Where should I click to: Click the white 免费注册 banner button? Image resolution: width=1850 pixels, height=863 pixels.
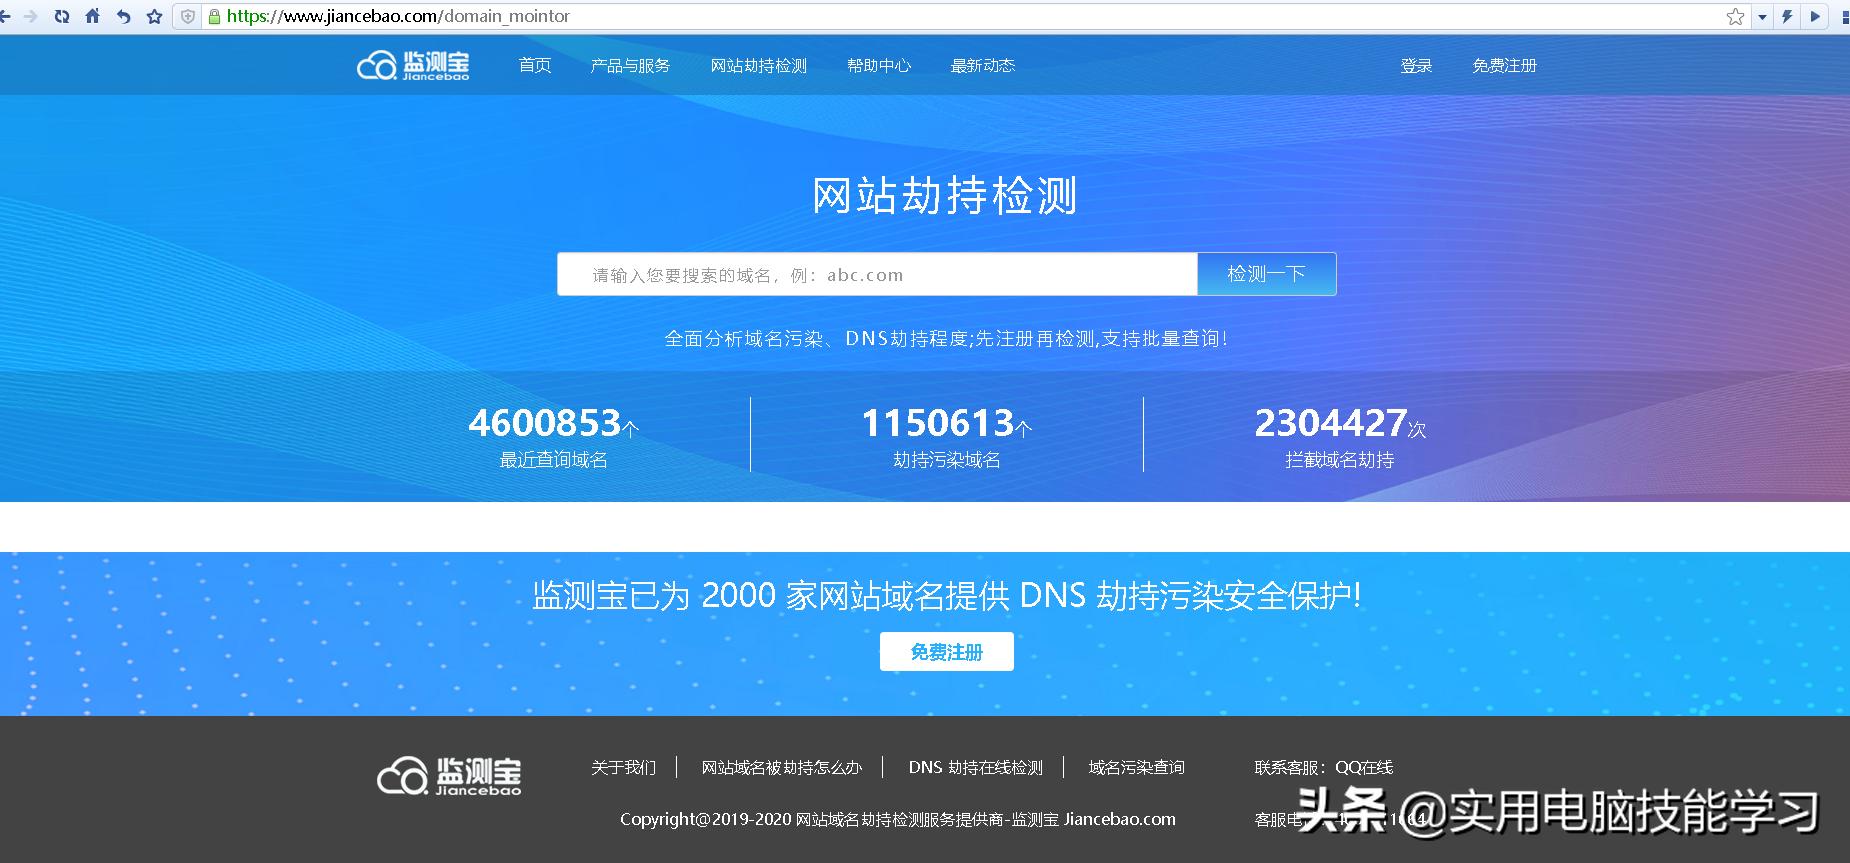point(947,652)
